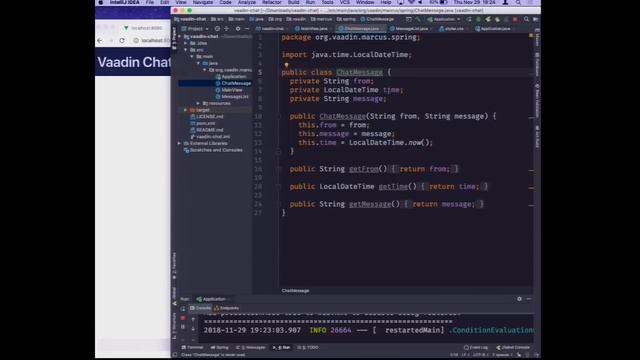
Task: Collapse the org.vaadin.marcus package node
Action: [x=204, y=70]
